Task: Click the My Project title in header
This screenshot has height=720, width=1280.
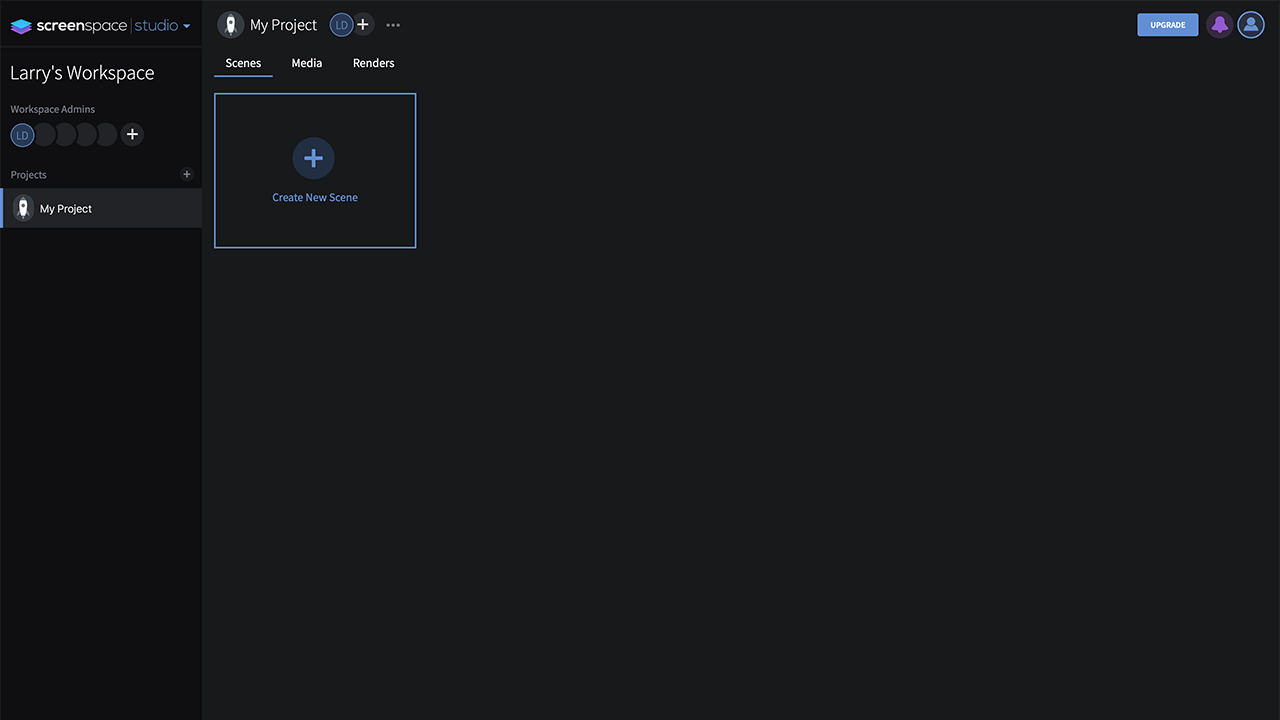Action: (x=283, y=25)
